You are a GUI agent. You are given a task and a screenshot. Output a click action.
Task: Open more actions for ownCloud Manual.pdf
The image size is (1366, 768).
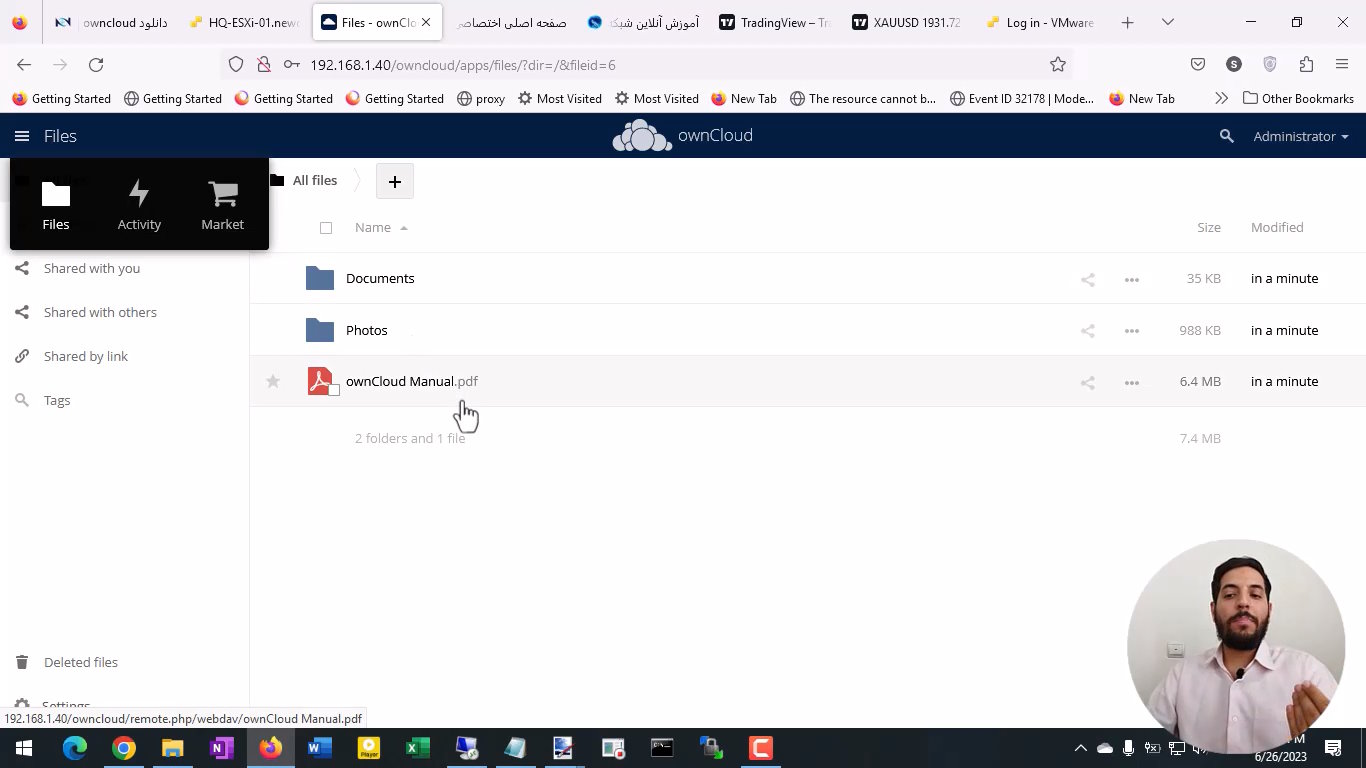(1132, 382)
